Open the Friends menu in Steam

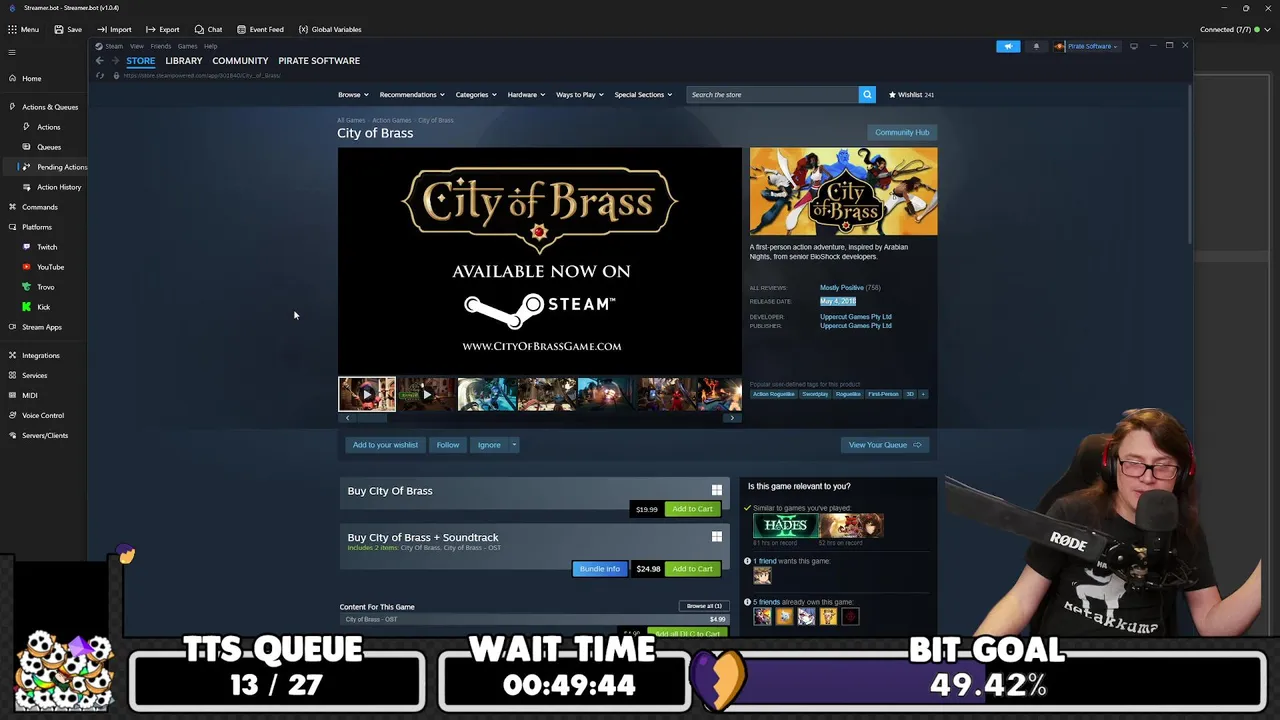tap(161, 46)
